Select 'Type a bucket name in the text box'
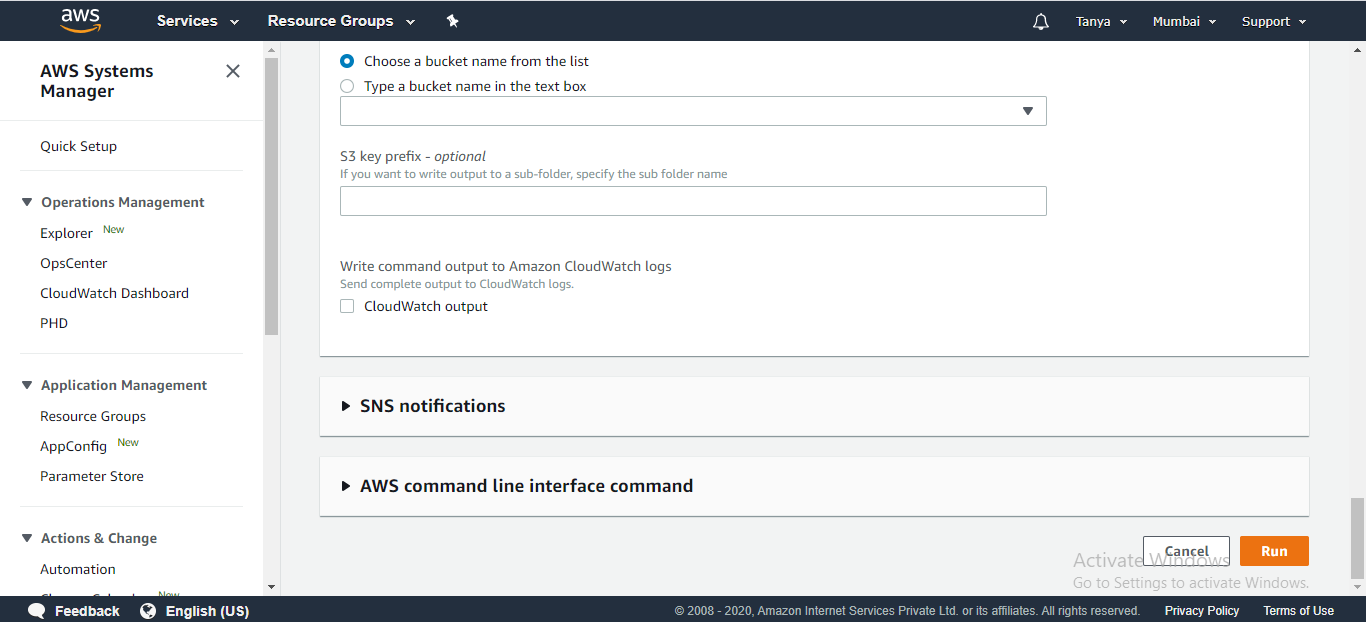The height and width of the screenshot is (622, 1366). 347,86
